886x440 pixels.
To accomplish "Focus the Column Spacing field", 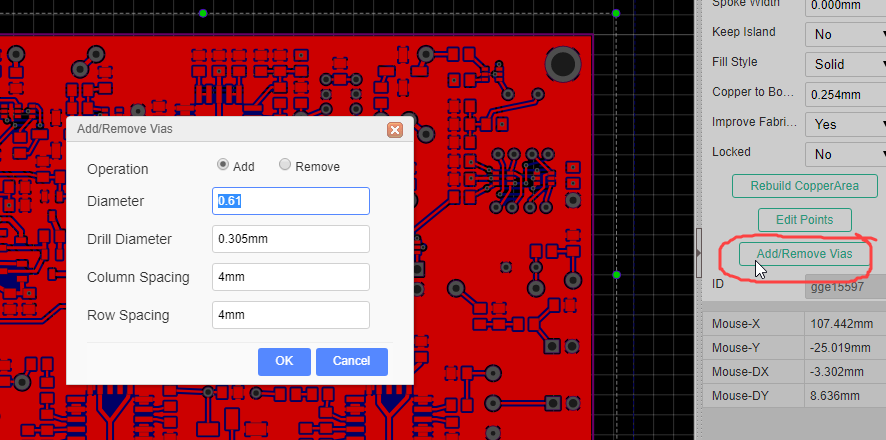I will (x=291, y=277).
